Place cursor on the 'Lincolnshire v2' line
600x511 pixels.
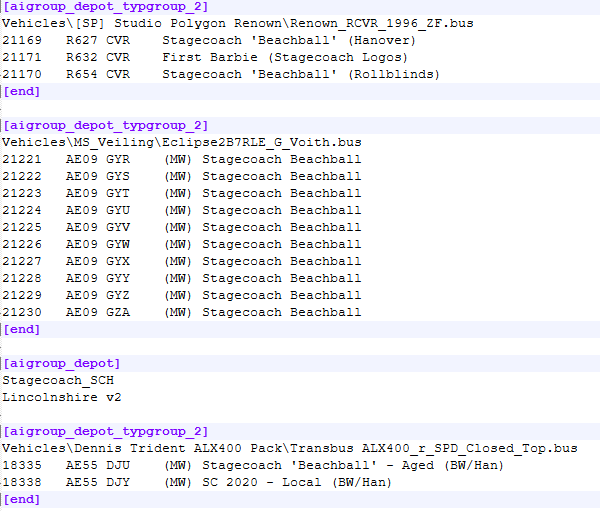click(62, 397)
